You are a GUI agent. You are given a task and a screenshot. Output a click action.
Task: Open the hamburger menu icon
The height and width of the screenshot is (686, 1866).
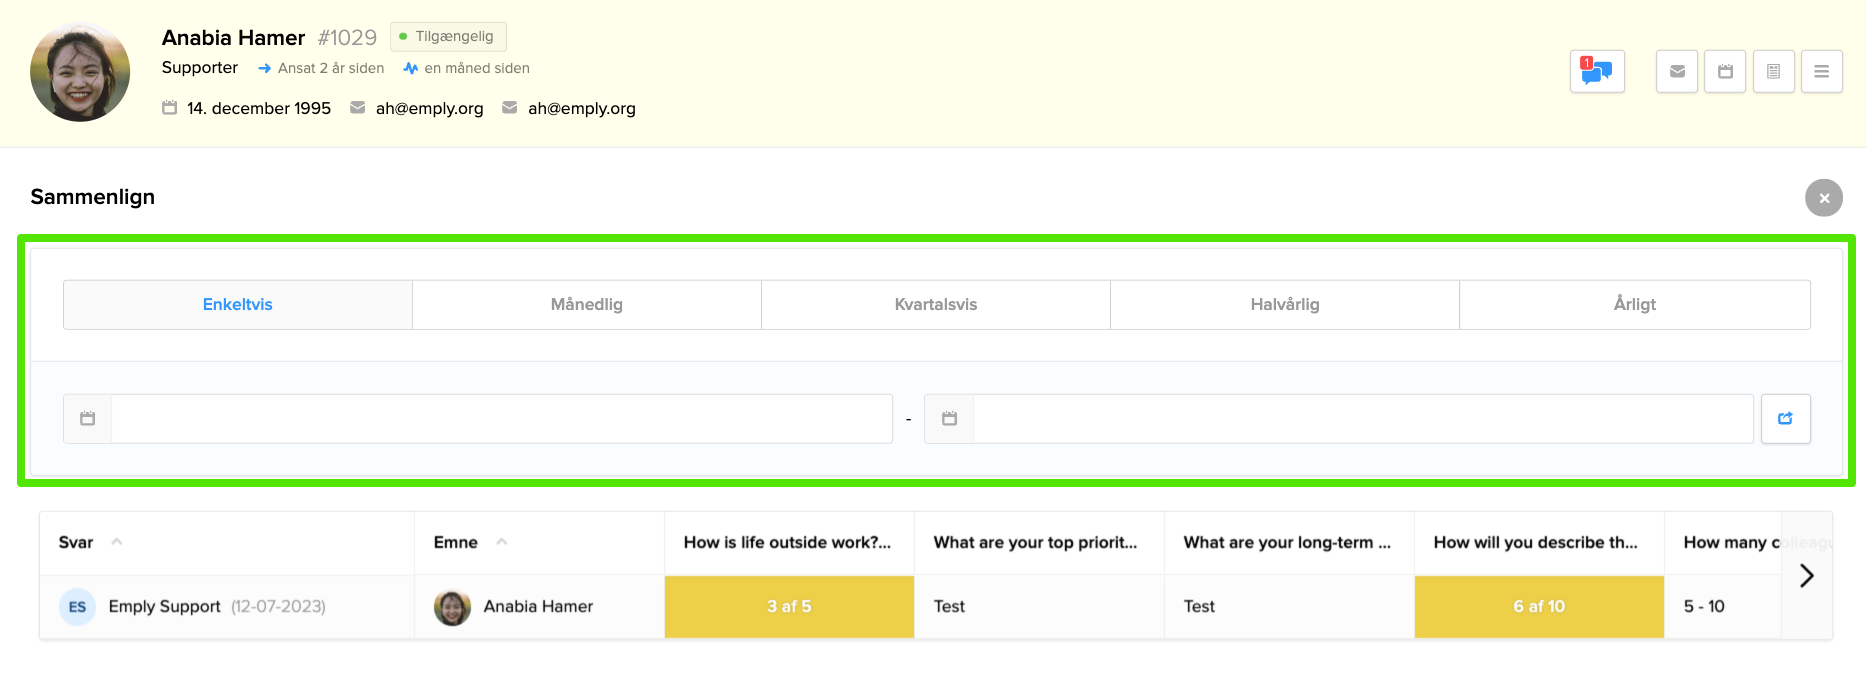pos(1821,72)
